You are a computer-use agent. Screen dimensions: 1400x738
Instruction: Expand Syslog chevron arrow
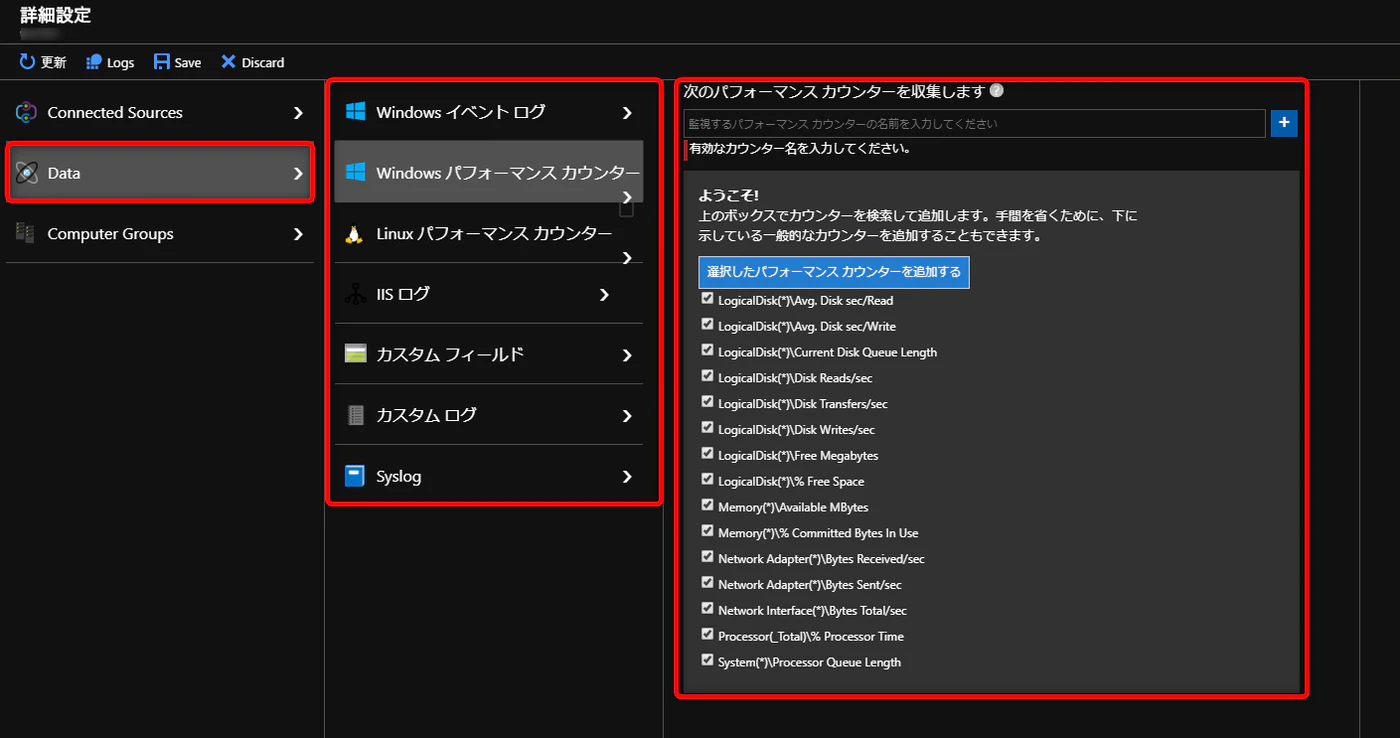click(x=627, y=476)
